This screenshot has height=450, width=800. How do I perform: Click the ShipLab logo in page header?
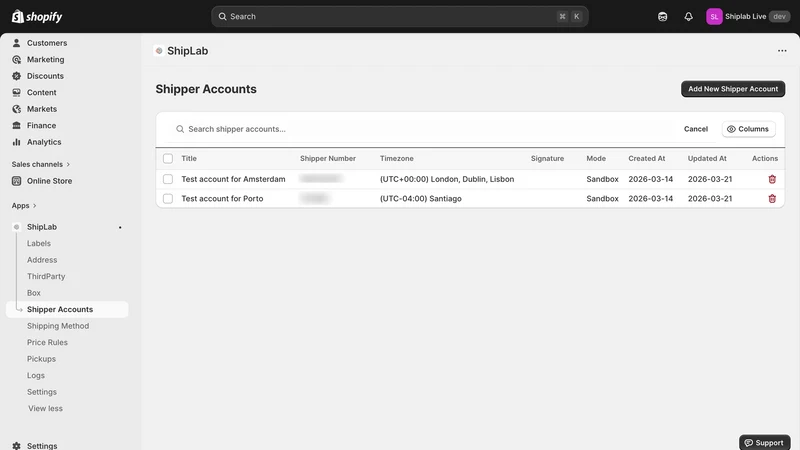pos(159,51)
